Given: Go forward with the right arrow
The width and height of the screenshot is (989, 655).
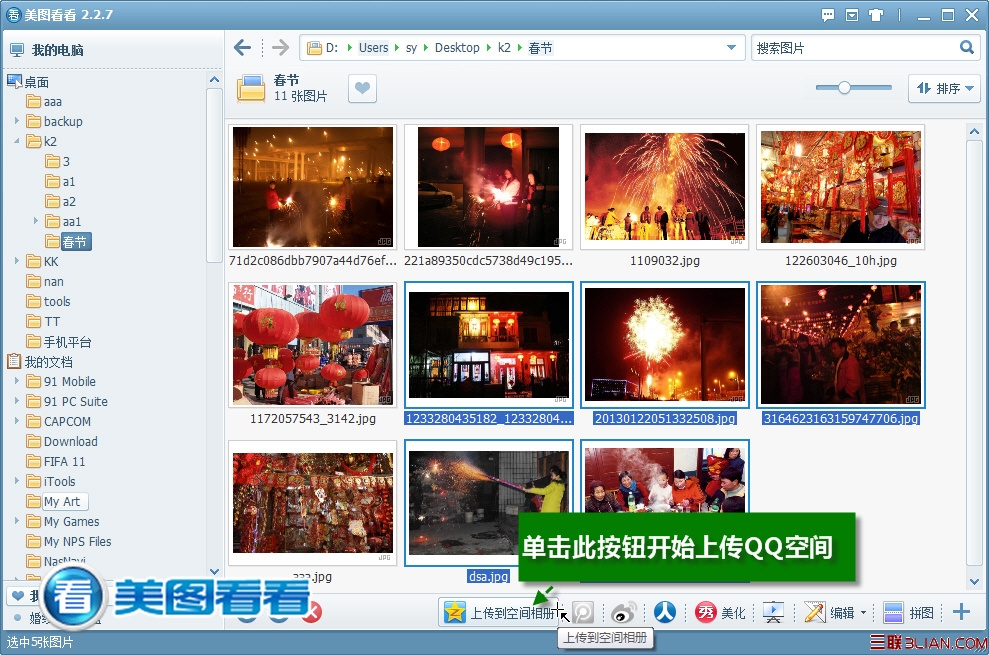Looking at the screenshot, I should [280, 47].
